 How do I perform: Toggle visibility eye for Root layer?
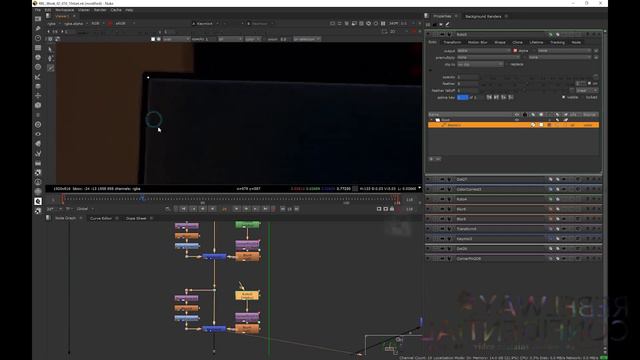coord(517,120)
